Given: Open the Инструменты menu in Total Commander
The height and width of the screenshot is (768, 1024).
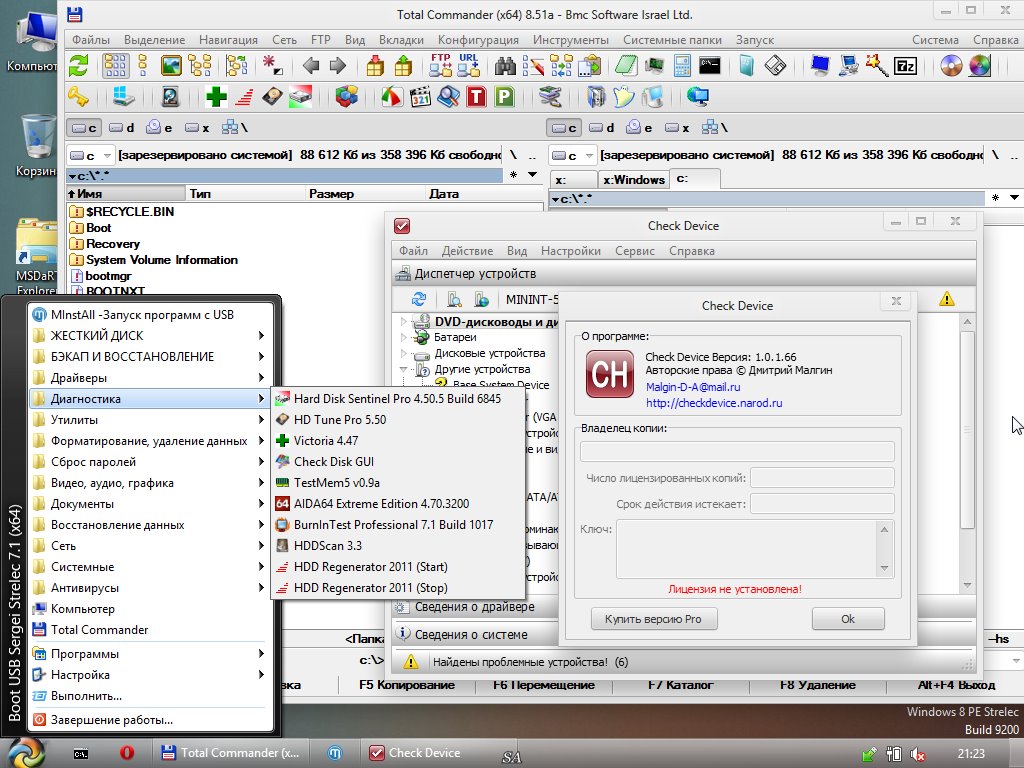Looking at the screenshot, I should pyautogui.click(x=571, y=40).
